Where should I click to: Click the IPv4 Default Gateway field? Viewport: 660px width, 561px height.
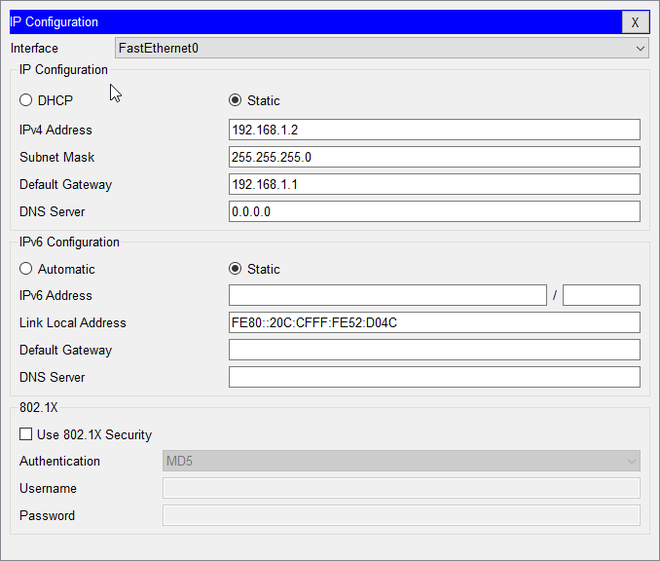click(x=434, y=184)
